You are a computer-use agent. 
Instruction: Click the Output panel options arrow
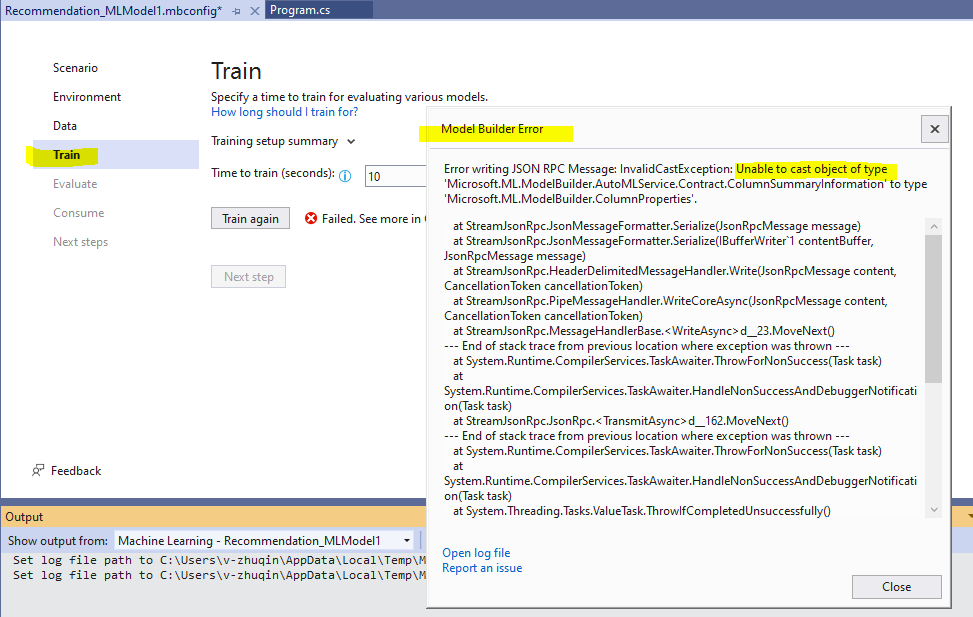[x=969, y=516]
